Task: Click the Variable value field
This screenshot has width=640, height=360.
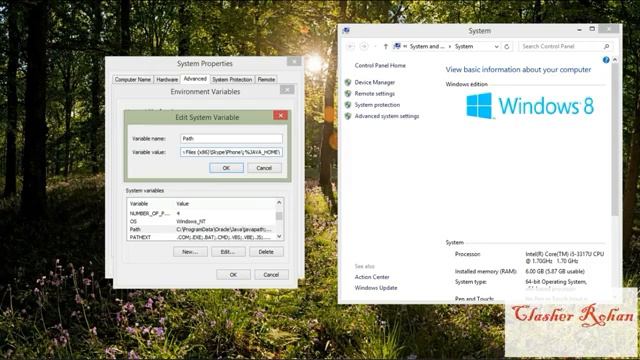Action: click(231, 152)
